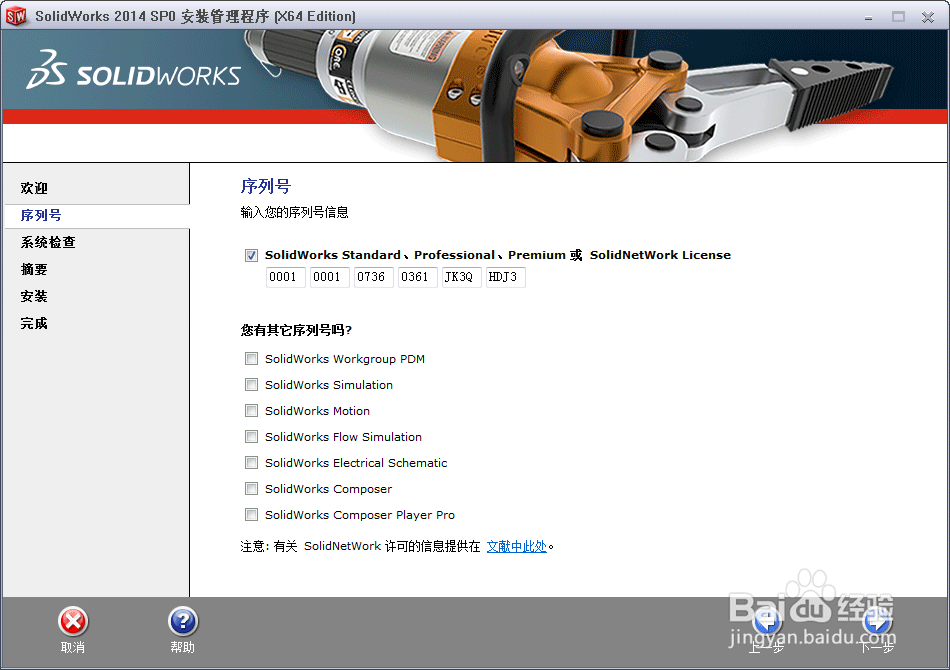Click the SolidWorks logo in the banner
This screenshot has width=950, height=670.
point(135,72)
